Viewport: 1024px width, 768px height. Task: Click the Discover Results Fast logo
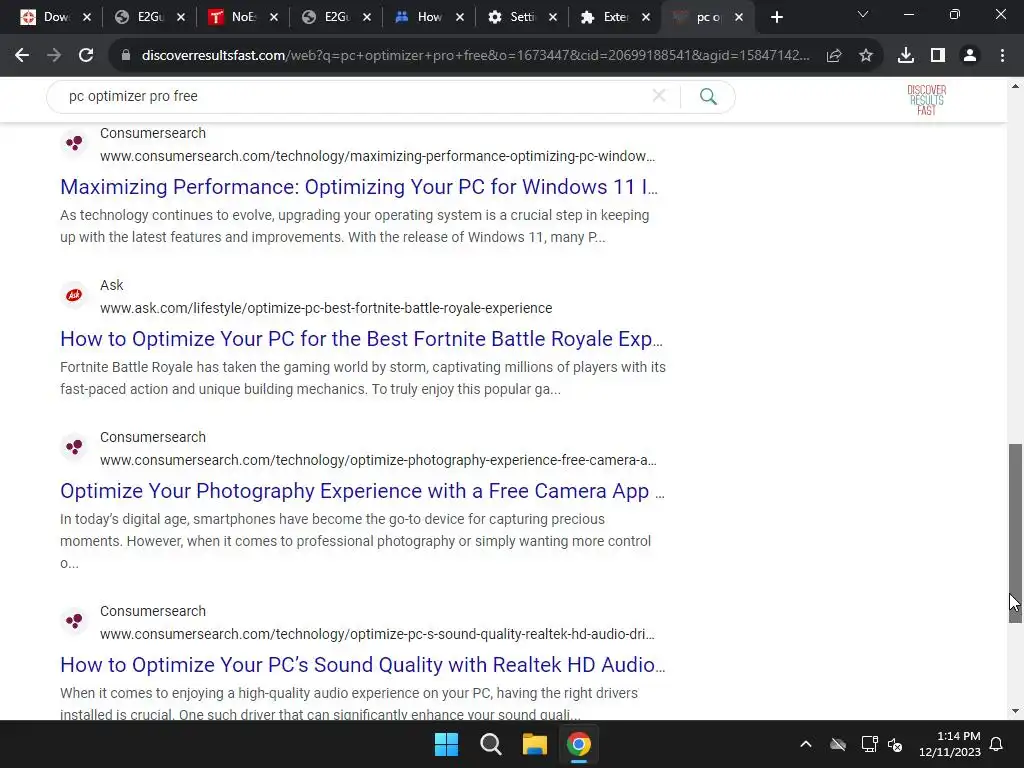coord(926,100)
